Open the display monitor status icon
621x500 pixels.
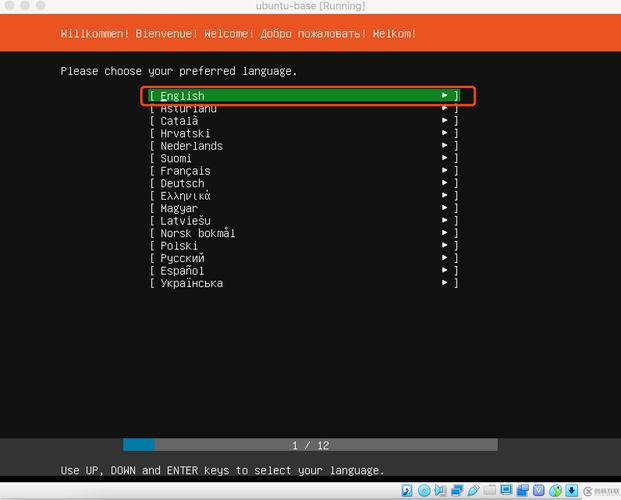click(x=506, y=491)
